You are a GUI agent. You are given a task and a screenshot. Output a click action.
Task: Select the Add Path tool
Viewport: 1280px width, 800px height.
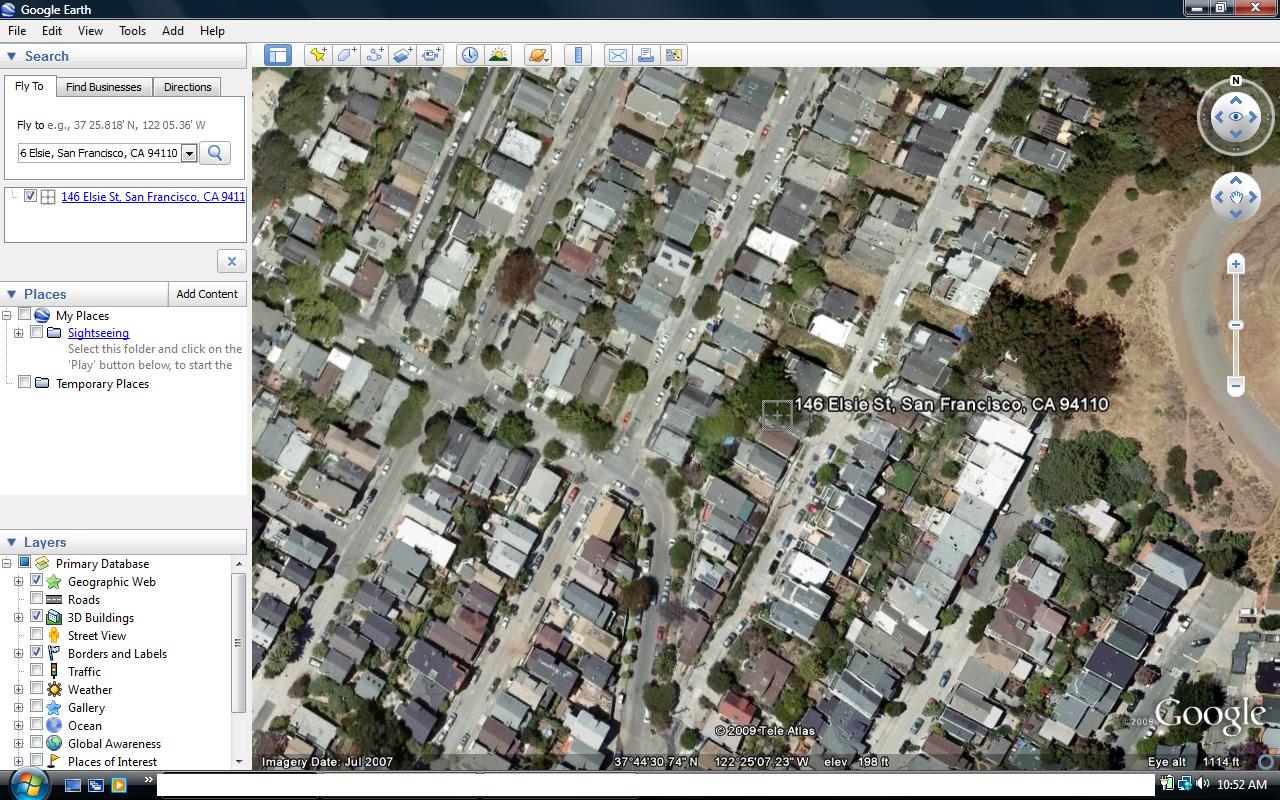375,55
